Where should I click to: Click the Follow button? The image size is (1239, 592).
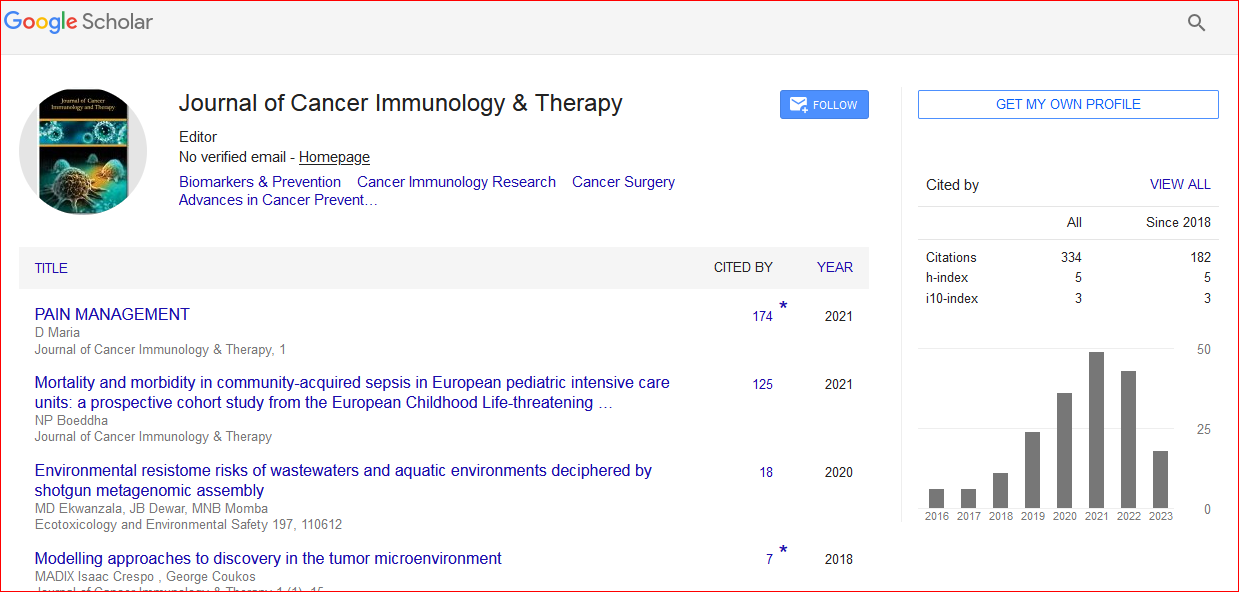tap(824, 105)
